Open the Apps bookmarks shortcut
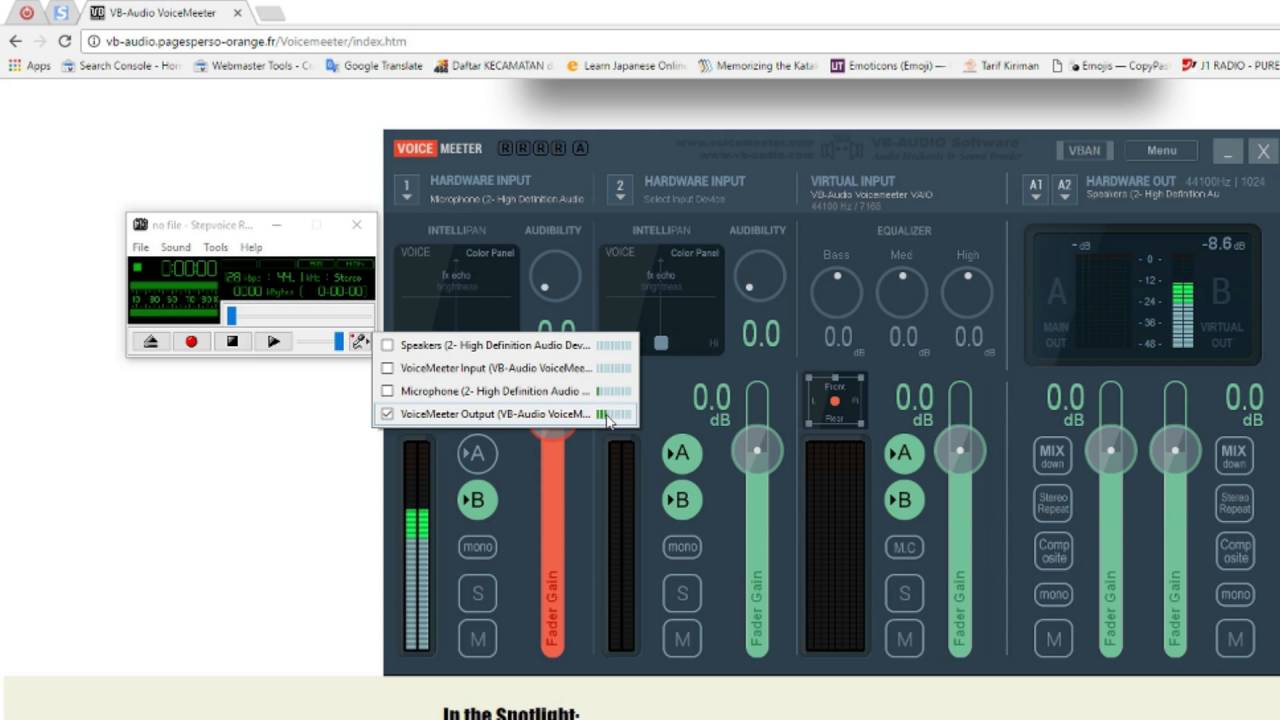The height and width of the screenshot is (720, 1280). (x=29, y=66)
